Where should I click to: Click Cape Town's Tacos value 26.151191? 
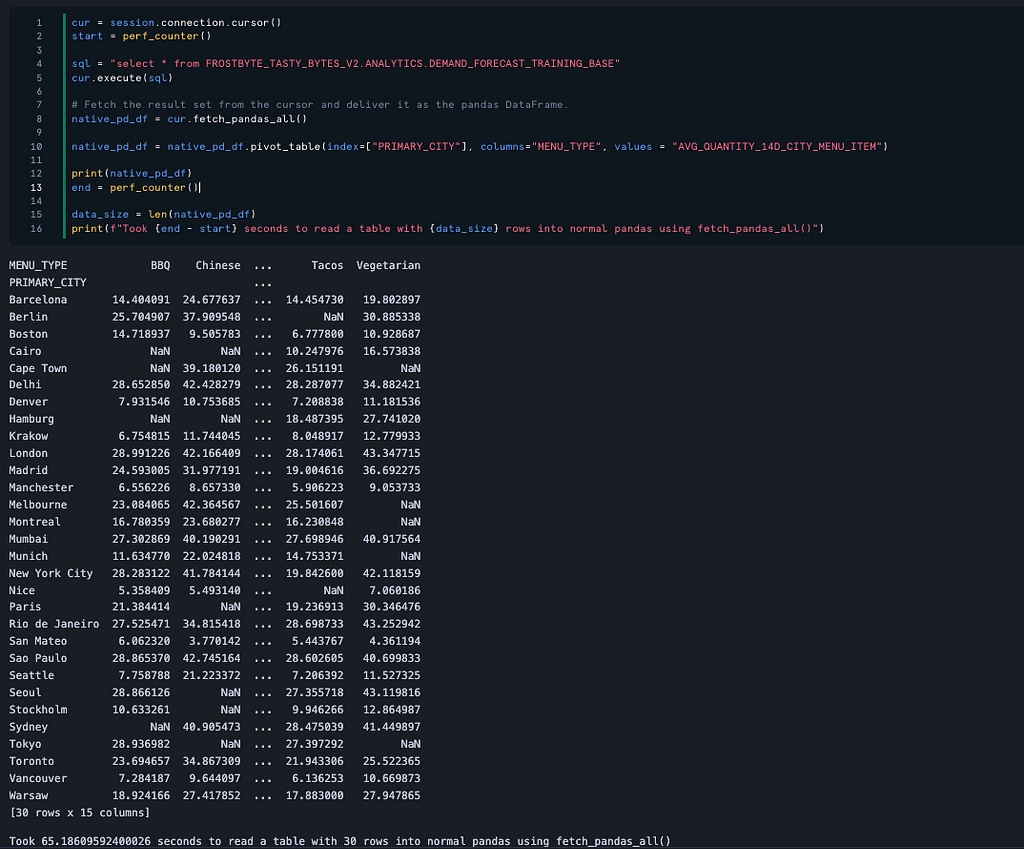click(x=315, y=368)
